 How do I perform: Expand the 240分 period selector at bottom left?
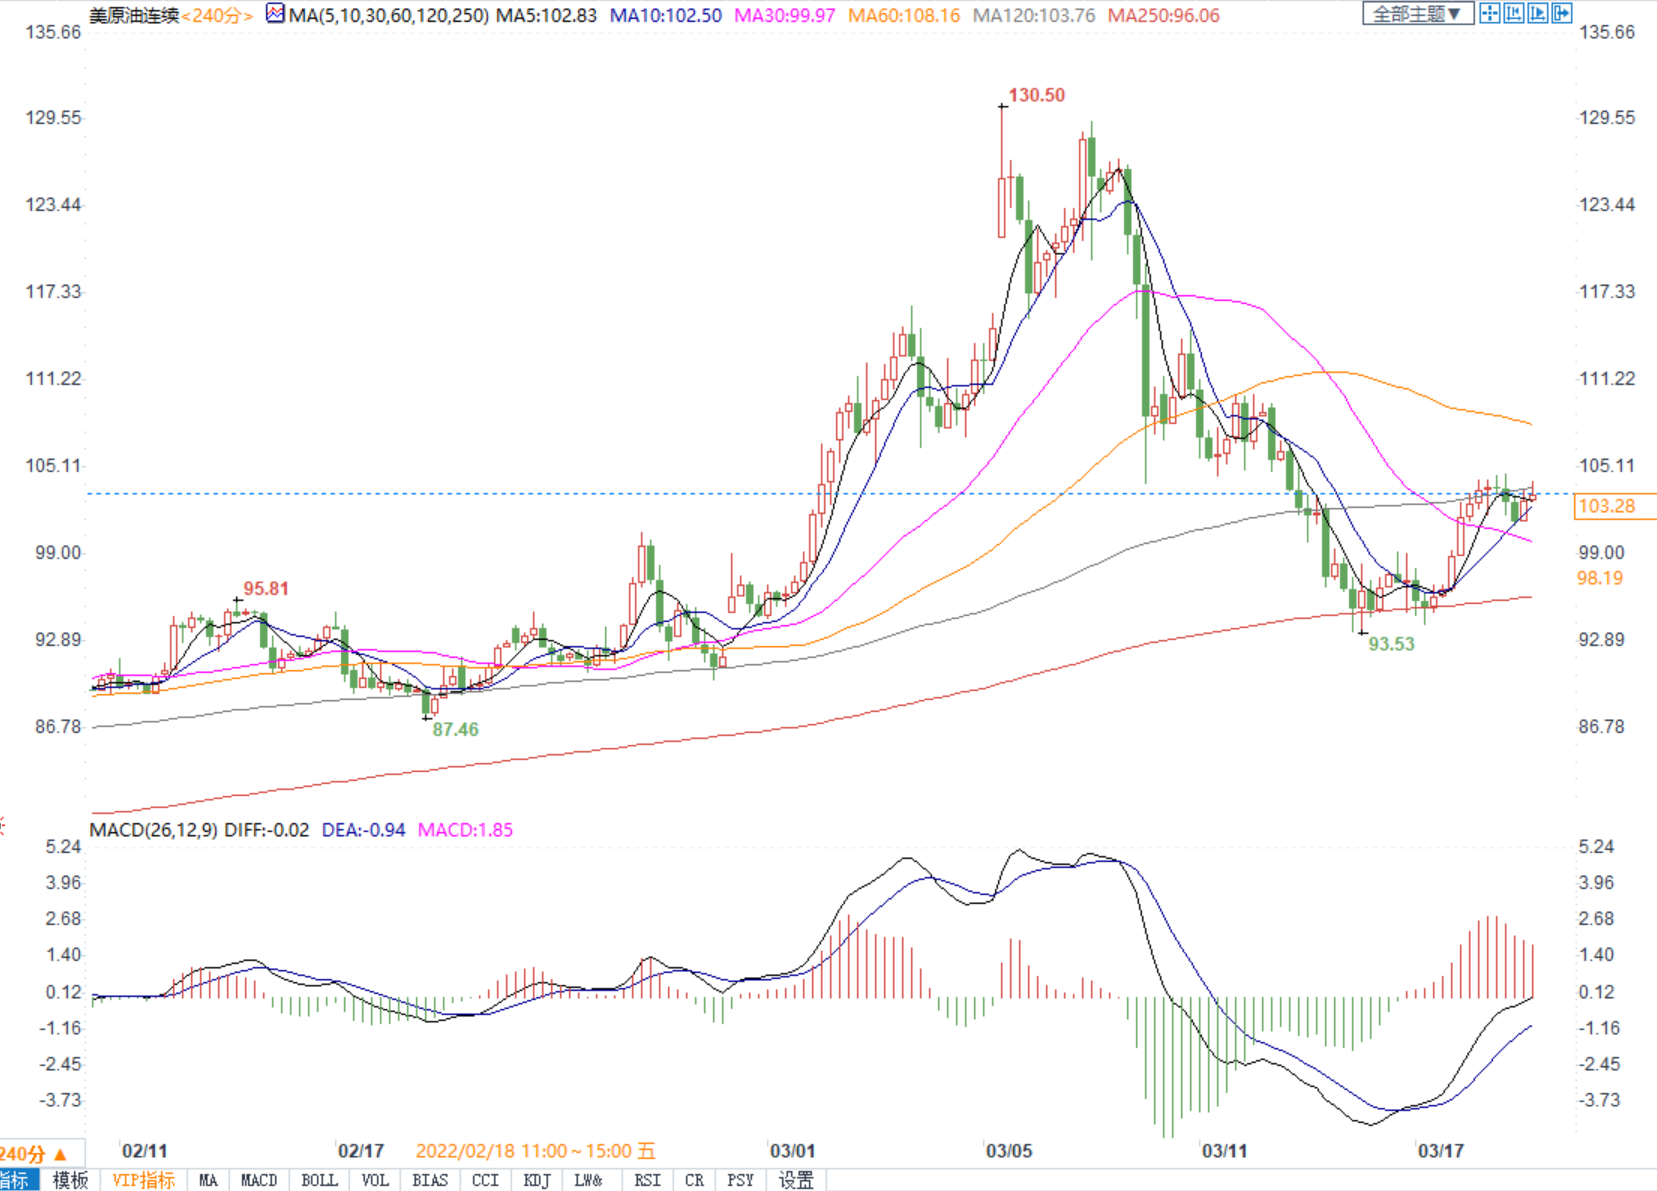pyautogui.click(x=34, y=1153)
